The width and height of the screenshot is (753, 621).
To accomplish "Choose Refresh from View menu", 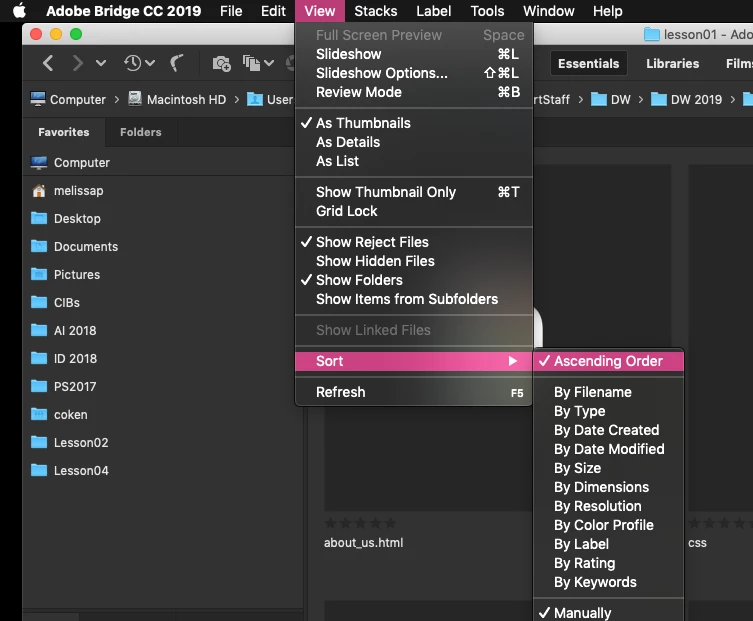I will pyautogui.click(x=414, y=392).
